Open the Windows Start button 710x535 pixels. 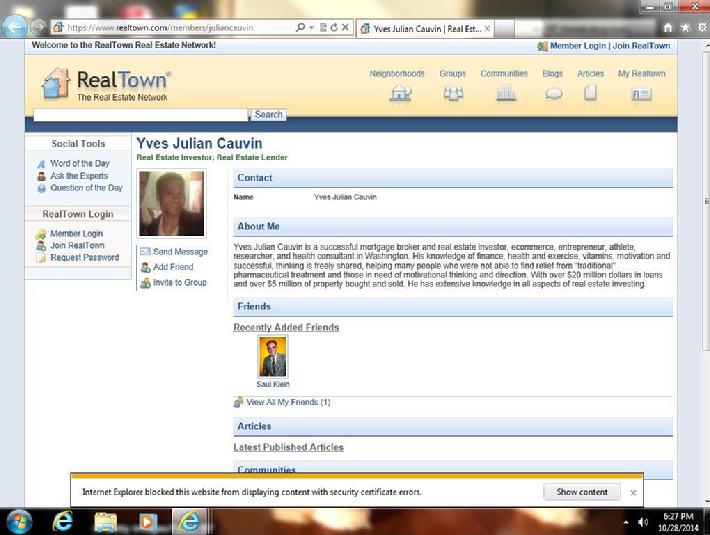(x=19, y=521)
